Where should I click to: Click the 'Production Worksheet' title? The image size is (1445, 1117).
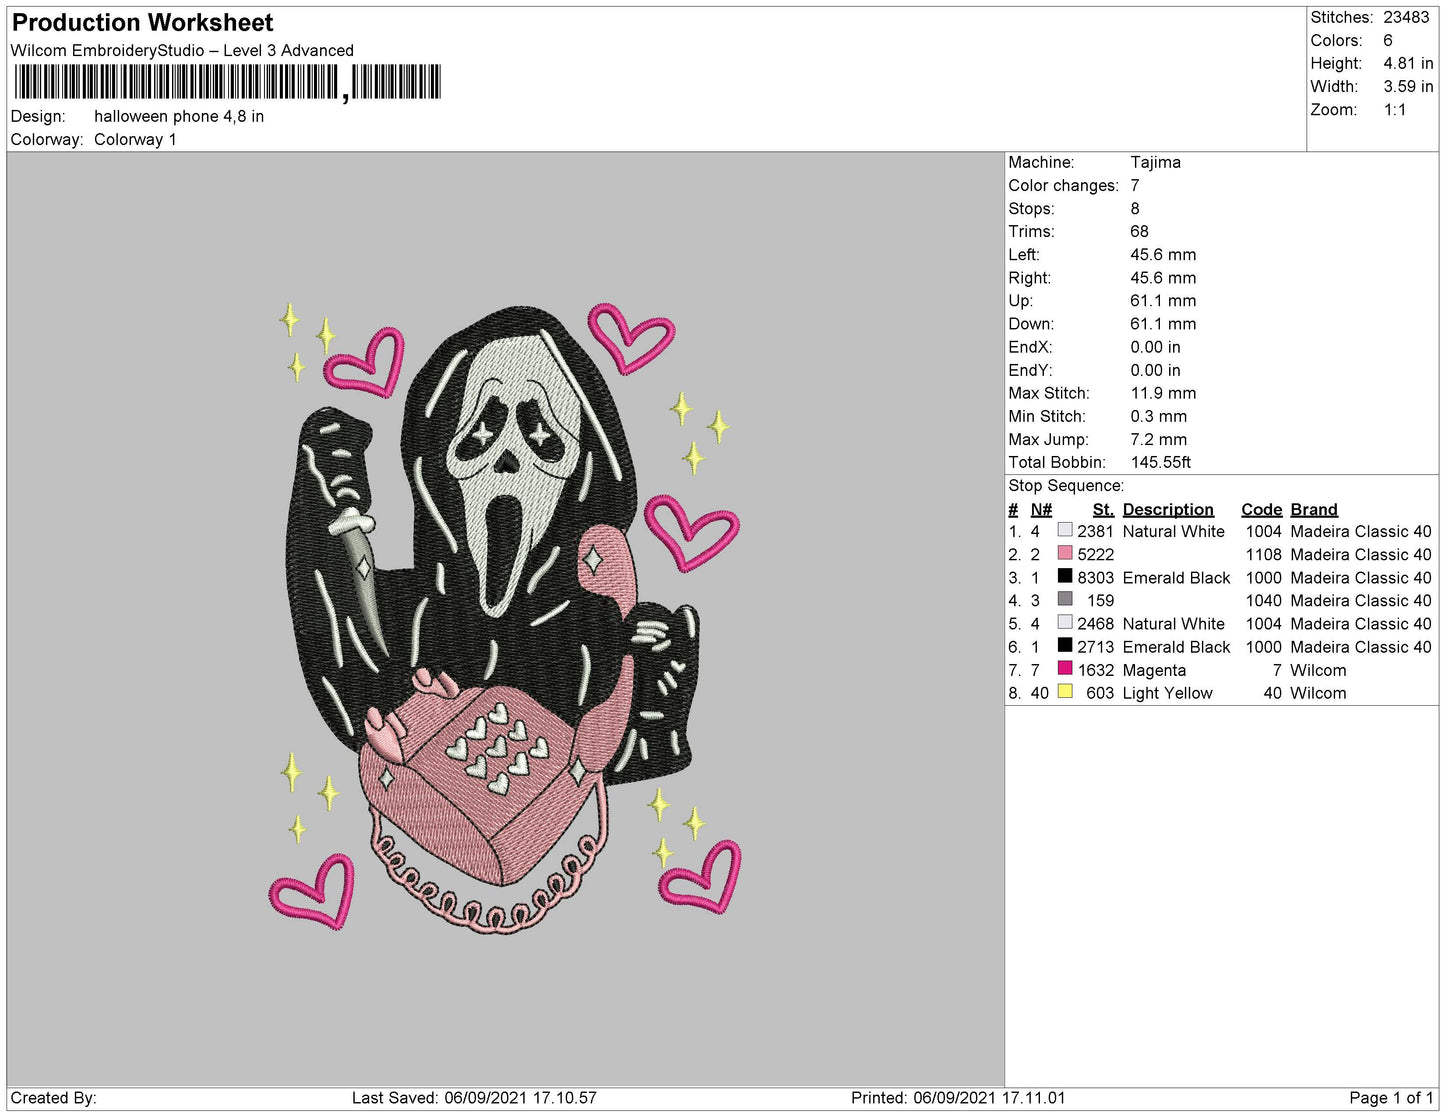142,22
